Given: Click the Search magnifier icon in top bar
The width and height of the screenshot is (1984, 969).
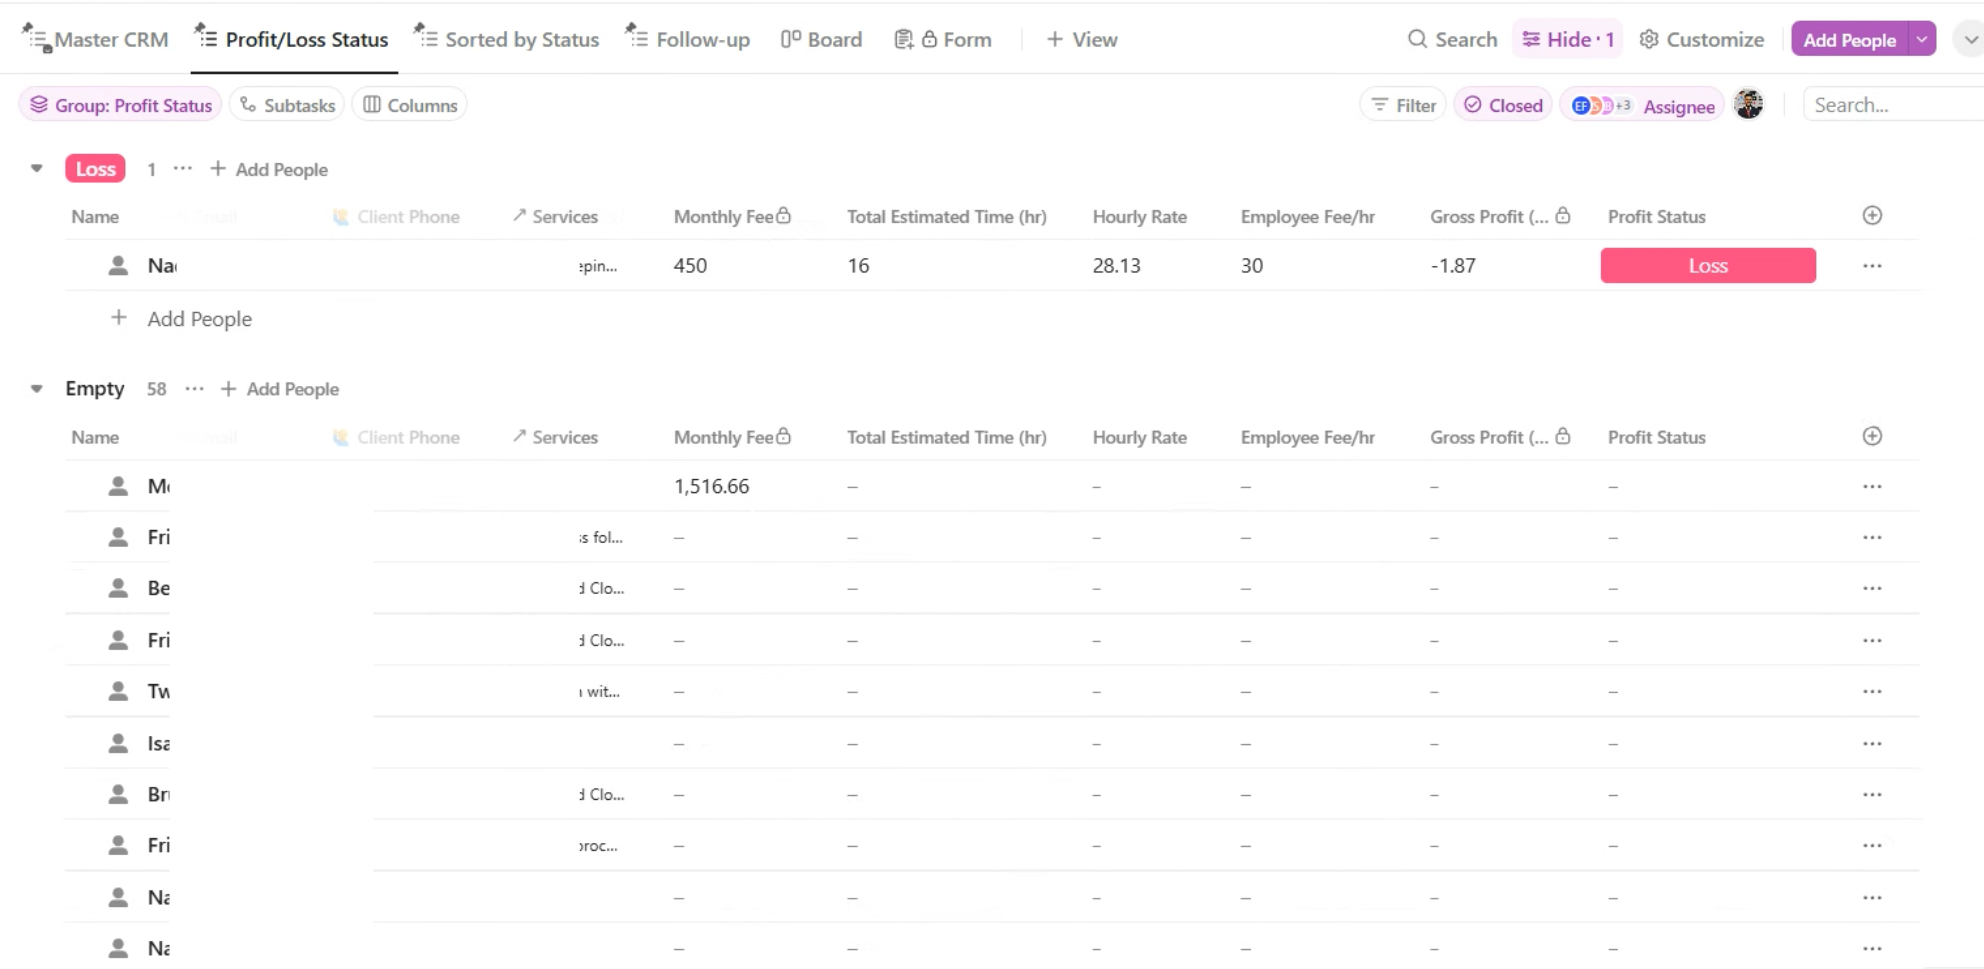Looking at the screenshot, I should [1417, 39].
